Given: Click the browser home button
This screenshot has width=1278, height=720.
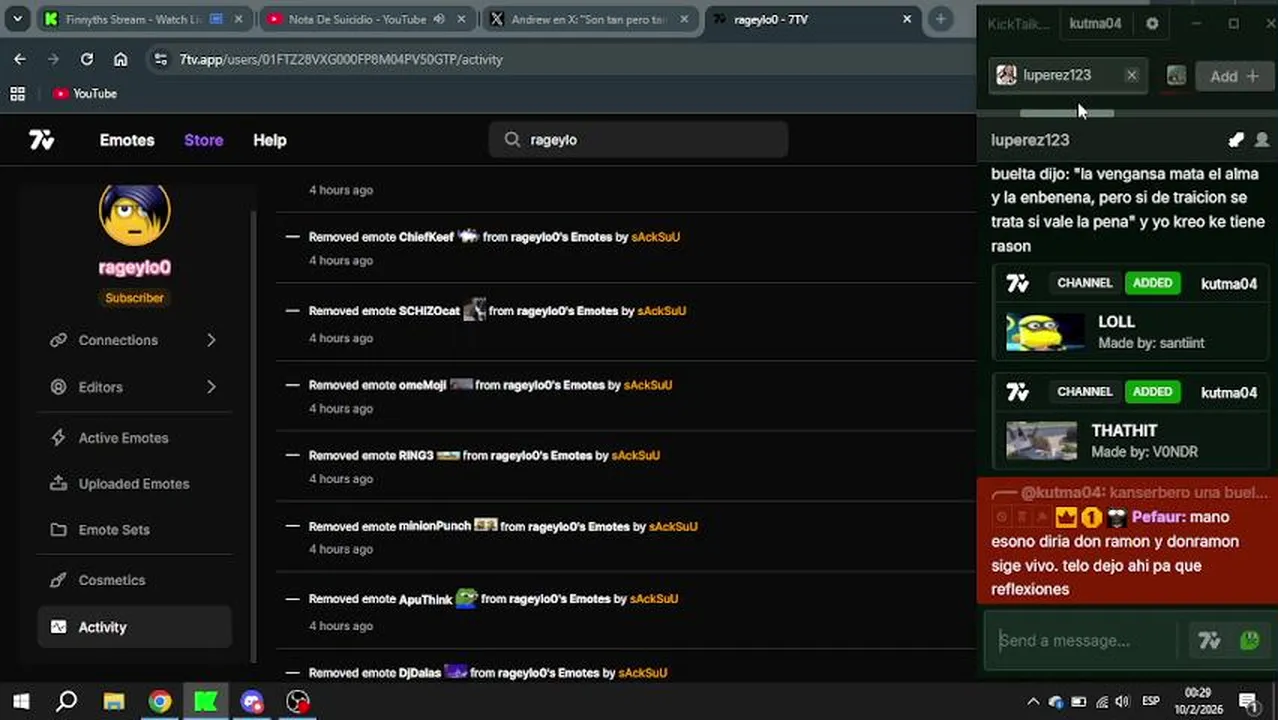Looking at the screenshot, I should pos(121,59).
